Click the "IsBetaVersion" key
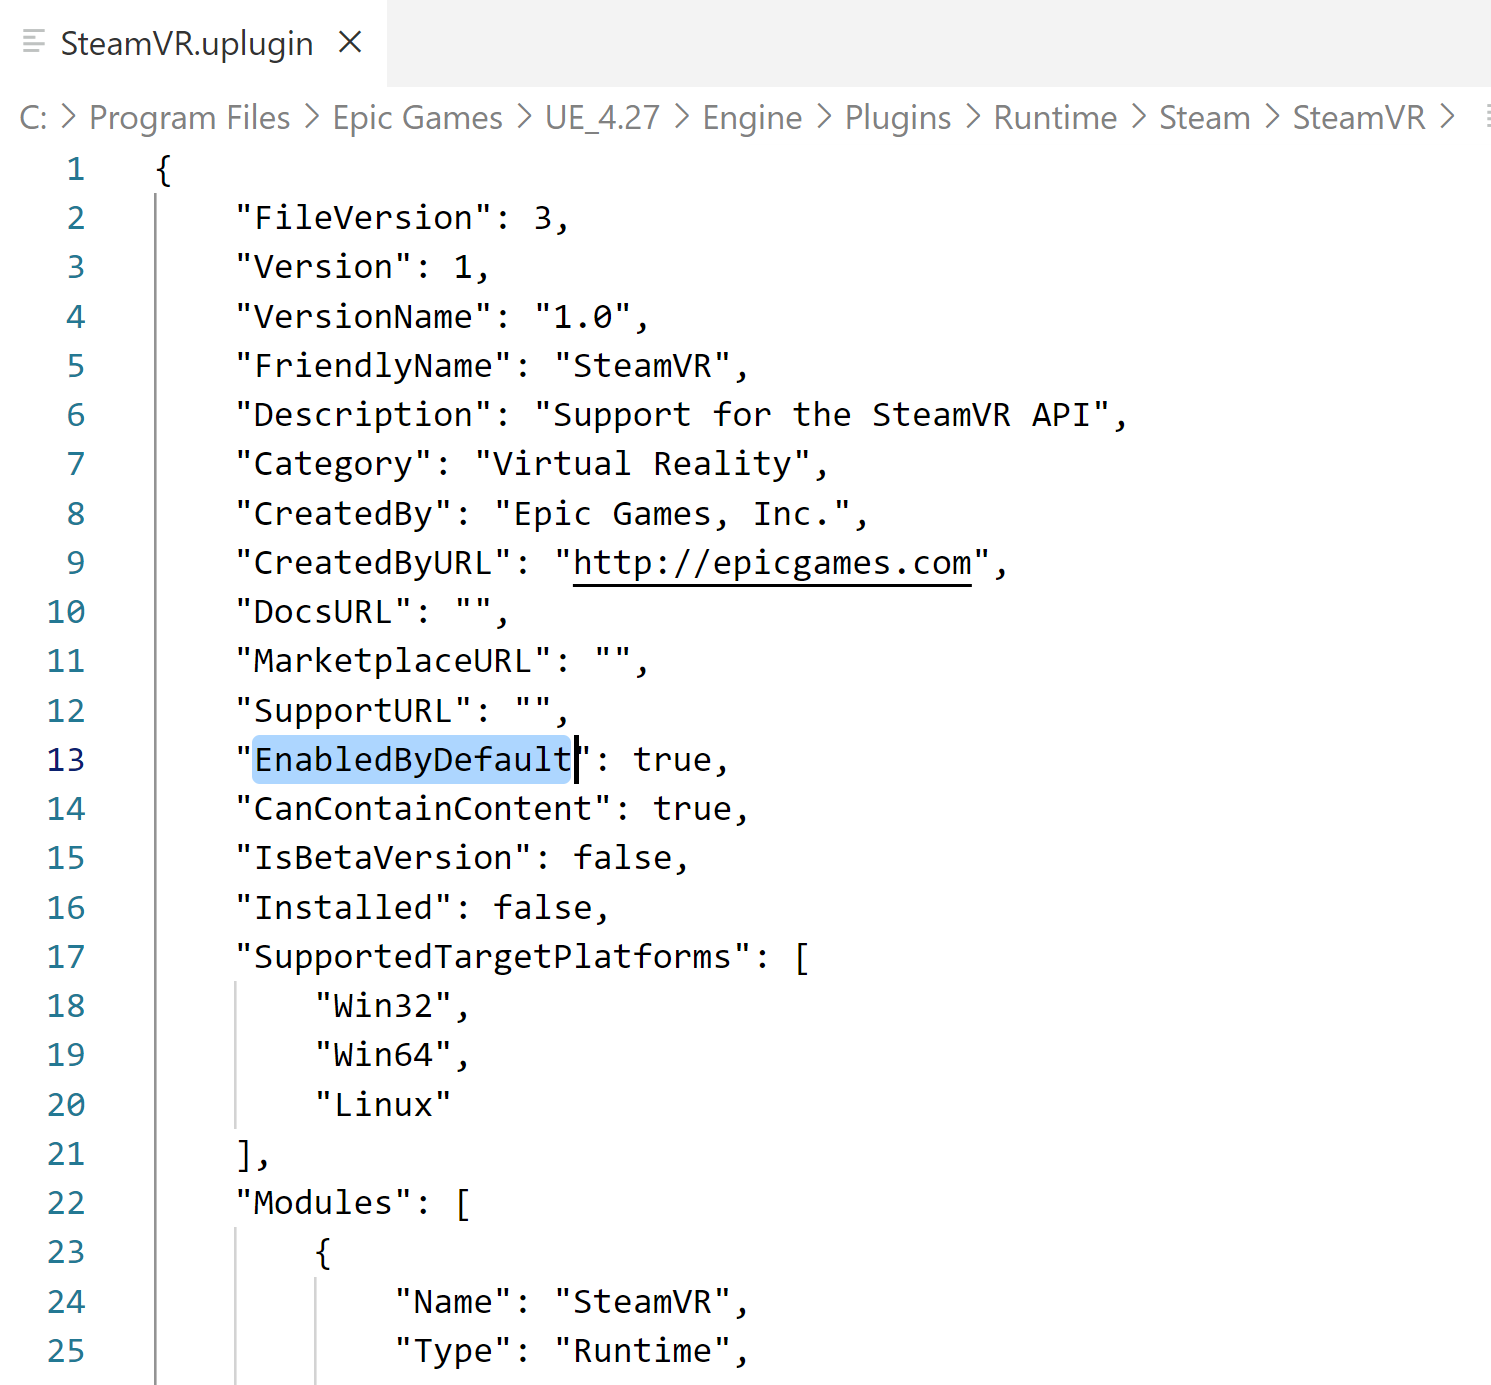 pyautogui.click(x=383, y=858)
